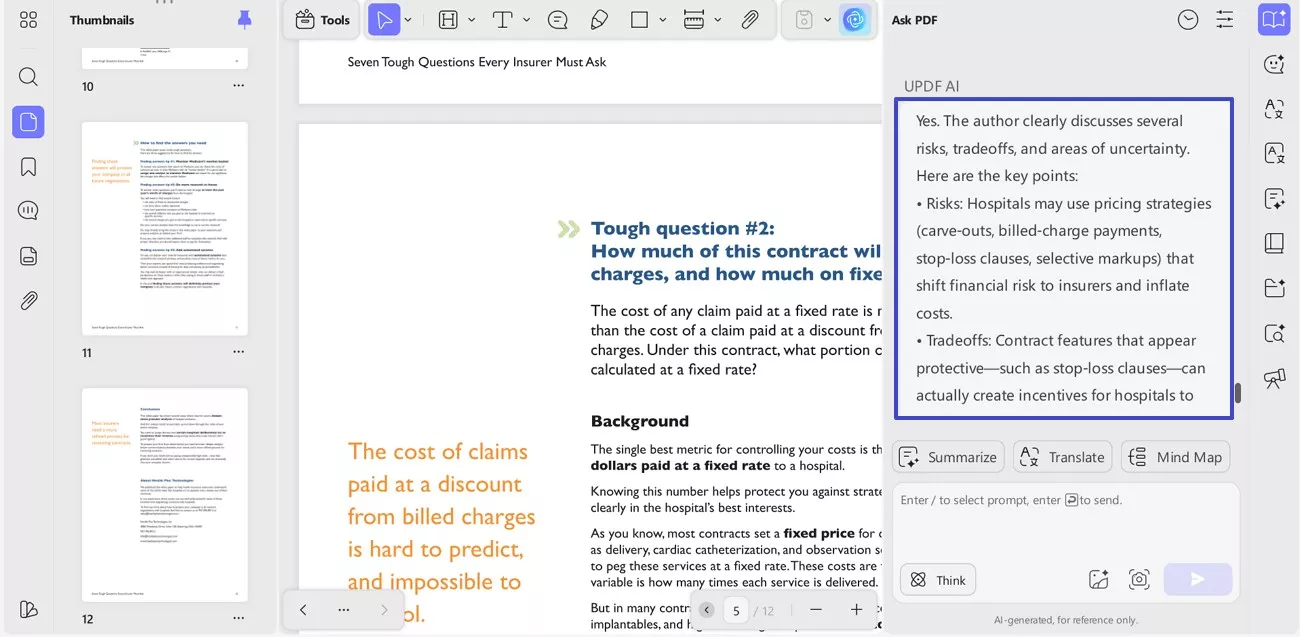
Task: Pin the Thumbnails panel
Action: pos(244,19)
